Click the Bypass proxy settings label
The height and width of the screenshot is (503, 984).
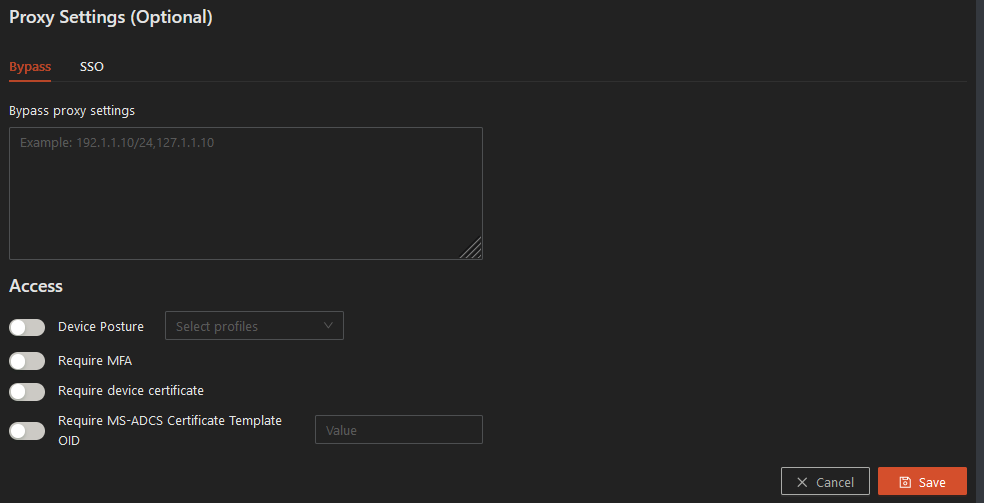[72, 110]
